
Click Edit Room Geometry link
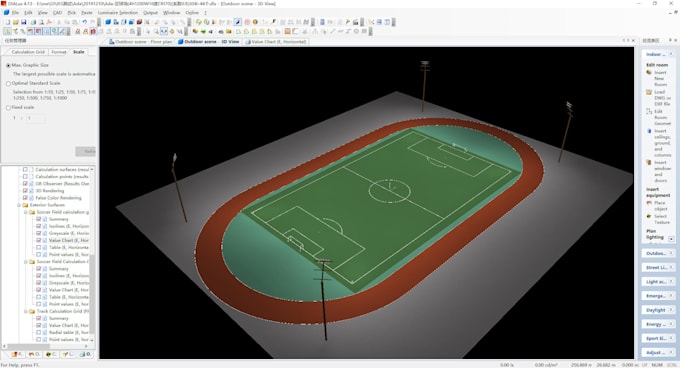click(x=662, y=117)
